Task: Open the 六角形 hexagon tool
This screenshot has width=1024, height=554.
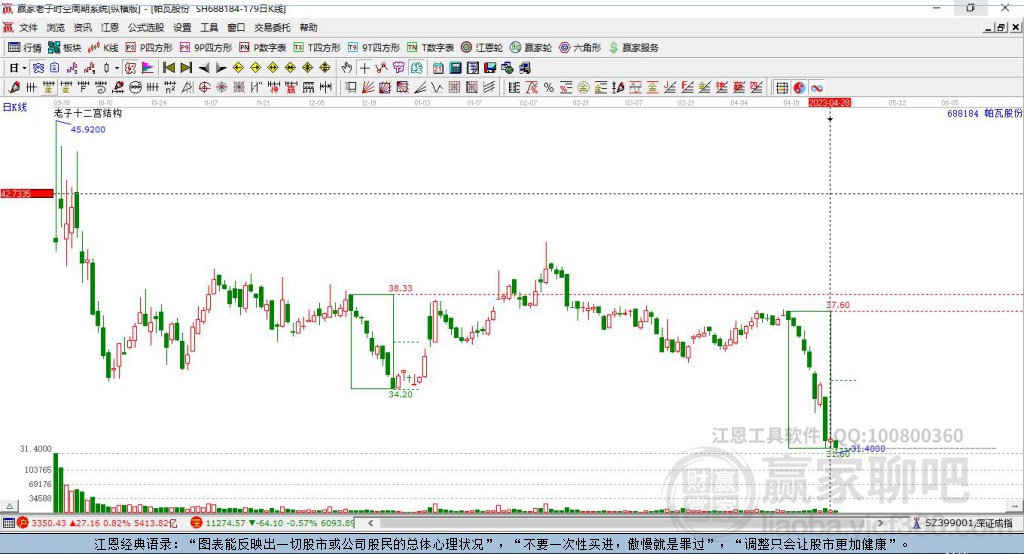Action: 580,48
